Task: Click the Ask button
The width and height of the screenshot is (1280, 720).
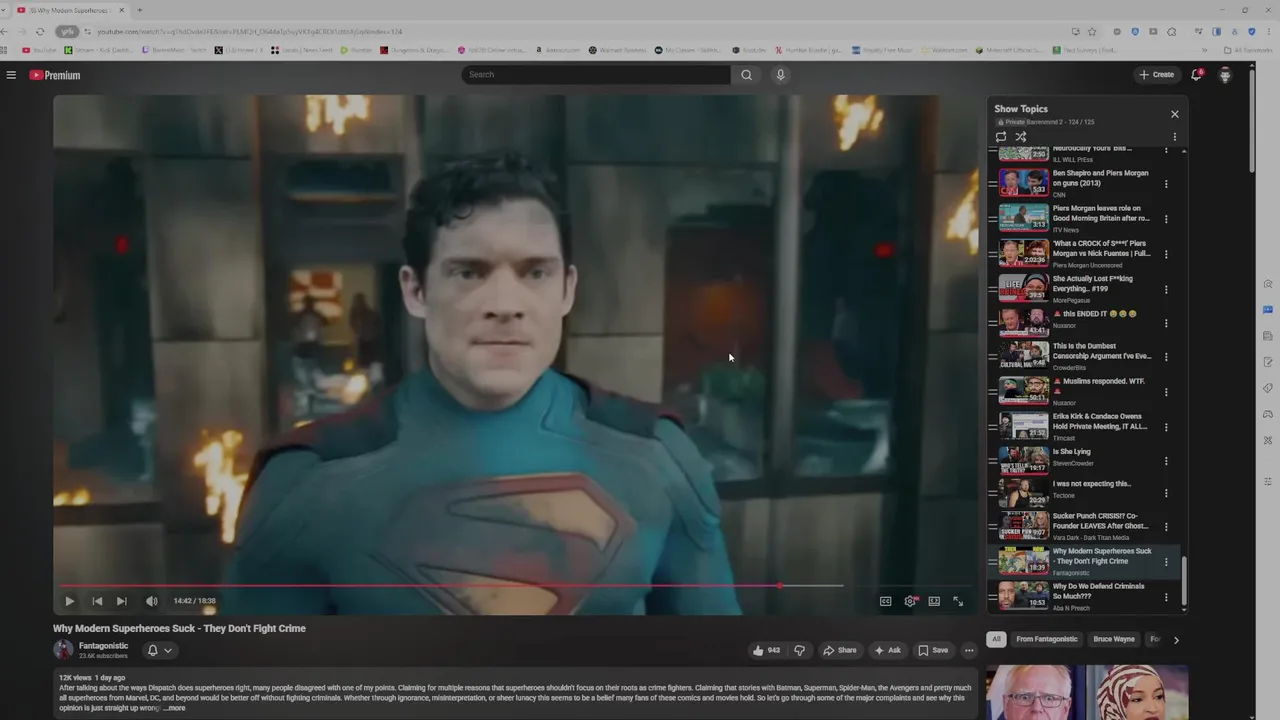Action: pyautogui.click(x=887, y=650)
